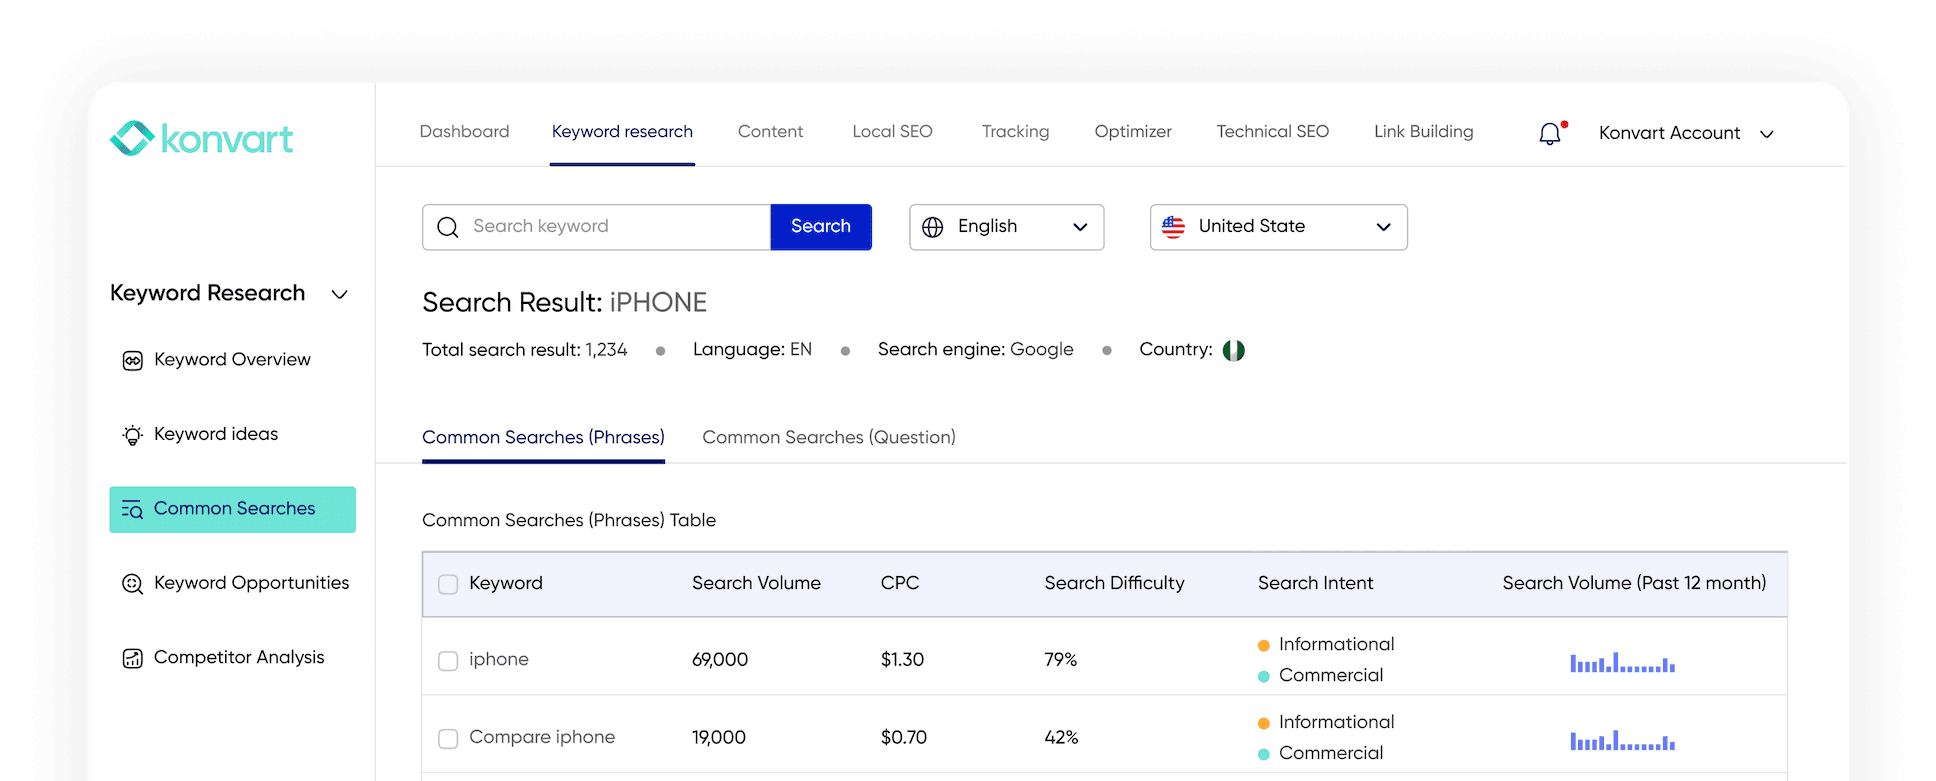Viewport: 1936px width, 781px height.
Task: Click the Compare iphone volume trend chart
Action: pos(1622,740)
